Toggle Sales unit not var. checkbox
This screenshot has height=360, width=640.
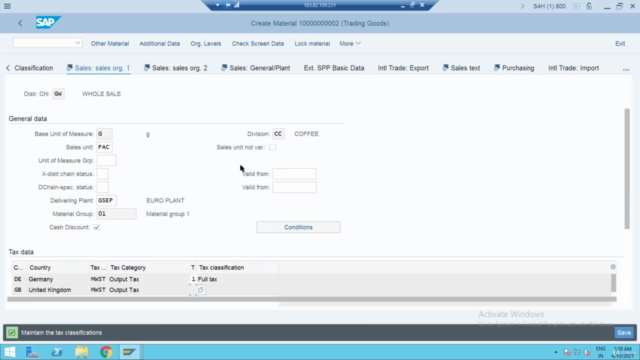[272, 147]
